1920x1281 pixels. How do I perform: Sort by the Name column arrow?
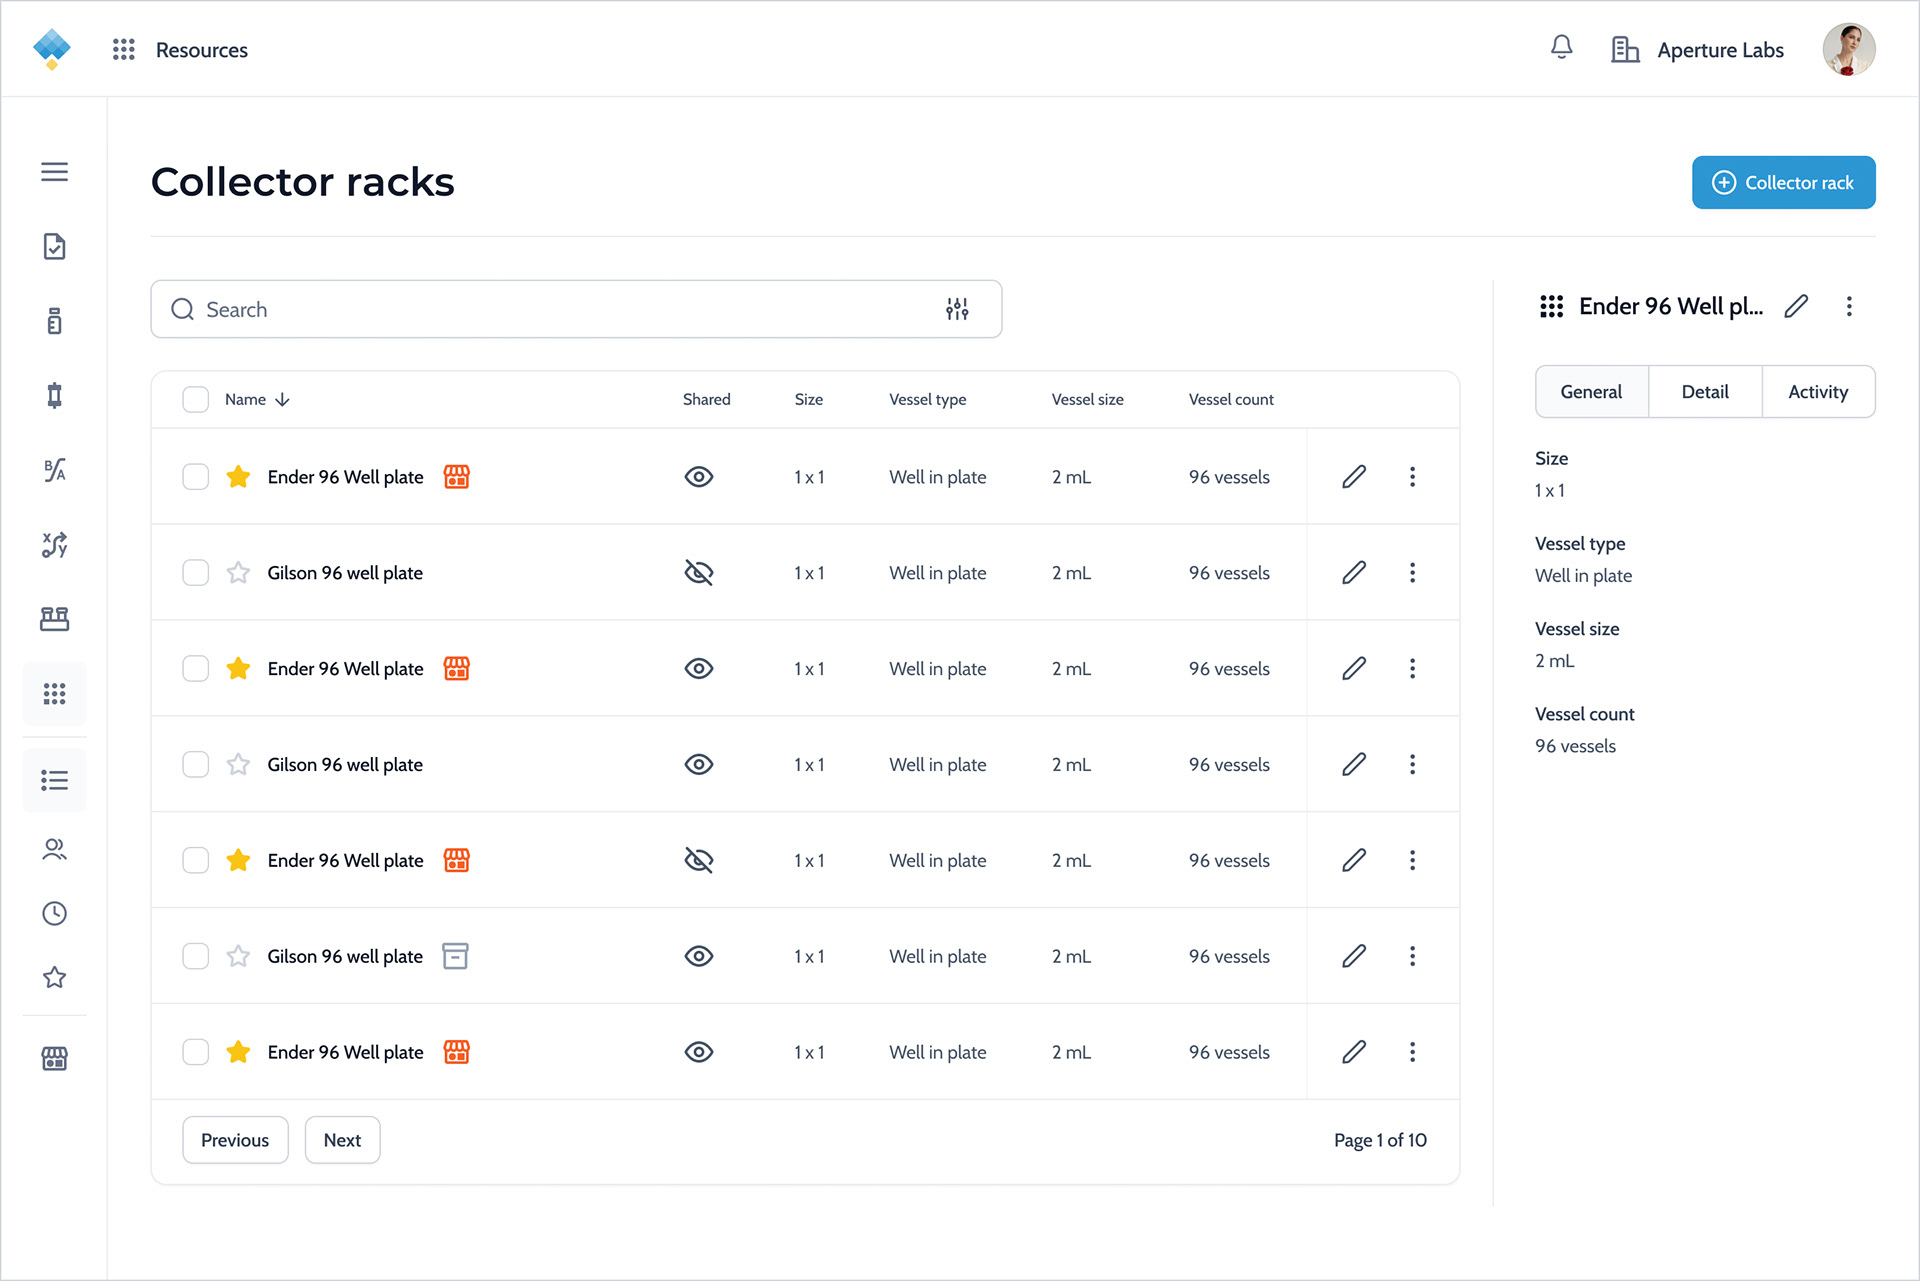coord(283,399)
